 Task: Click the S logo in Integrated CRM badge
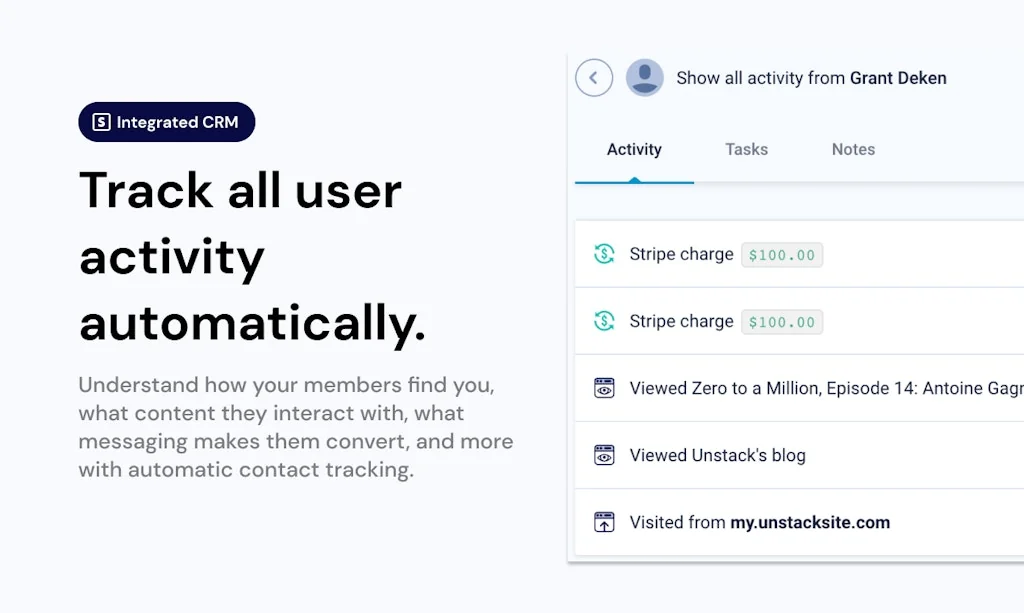101,122
